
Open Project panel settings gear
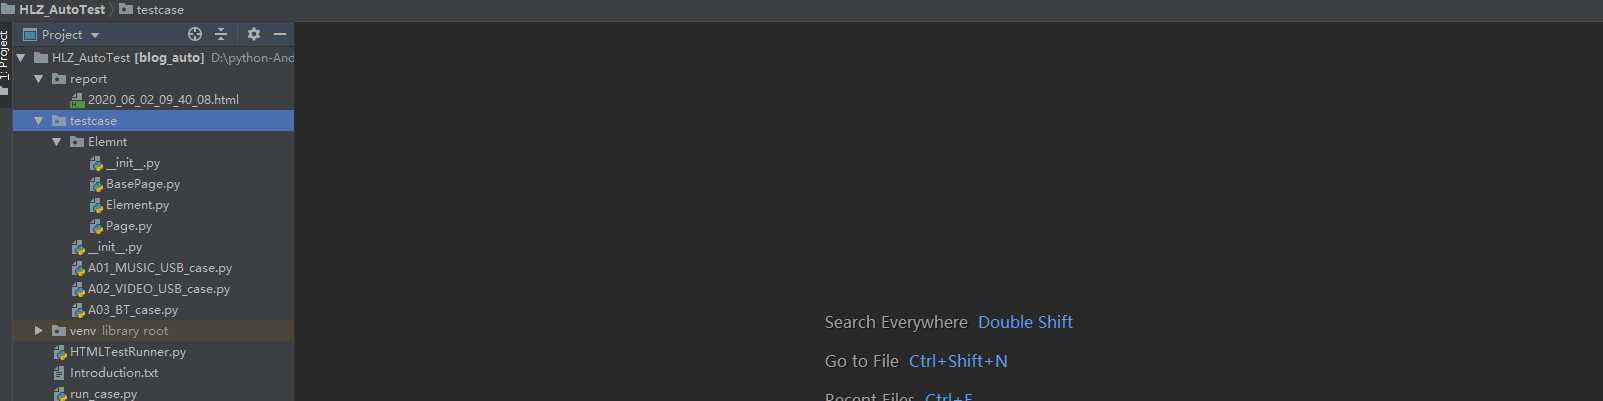click(x=254, y=34)
